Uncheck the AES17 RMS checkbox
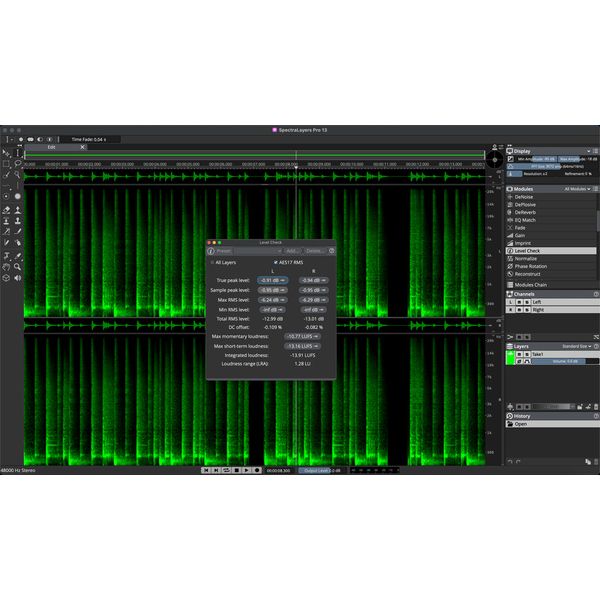Image resolution: width=600 pixels, height=600 pixels. click(276, 262)
